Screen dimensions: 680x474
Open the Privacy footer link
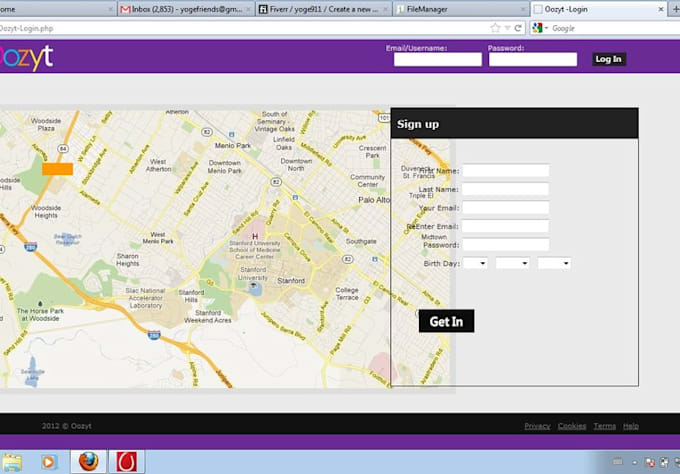pos(537,426)
